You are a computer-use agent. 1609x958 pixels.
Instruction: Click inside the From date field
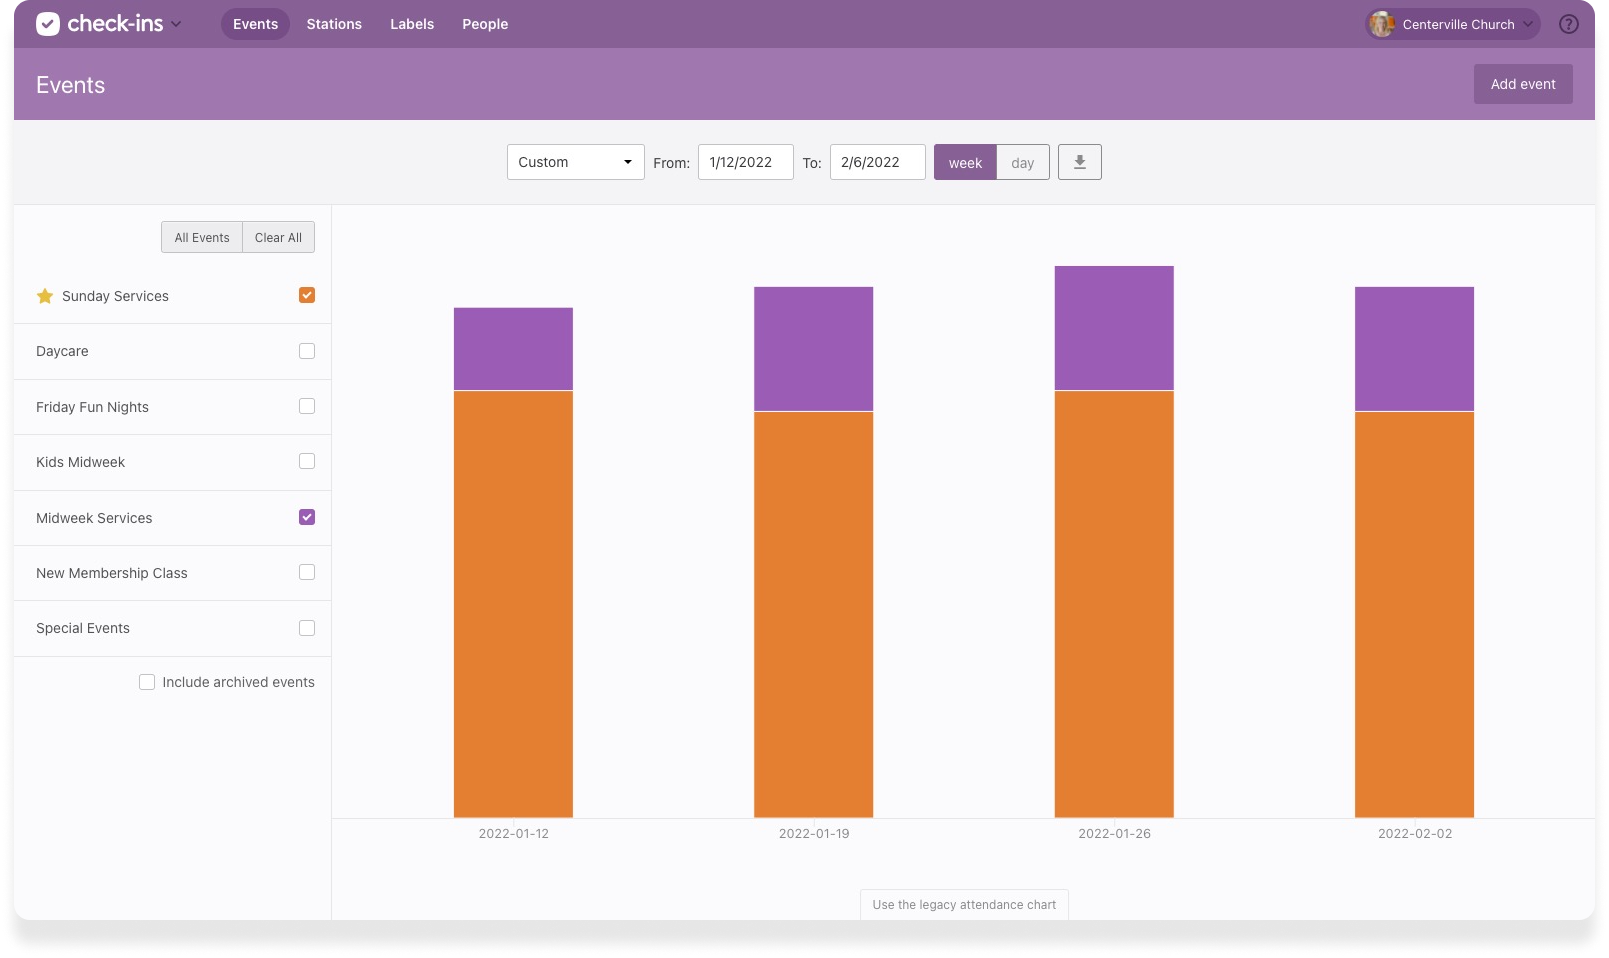click(x=745, y=161)
